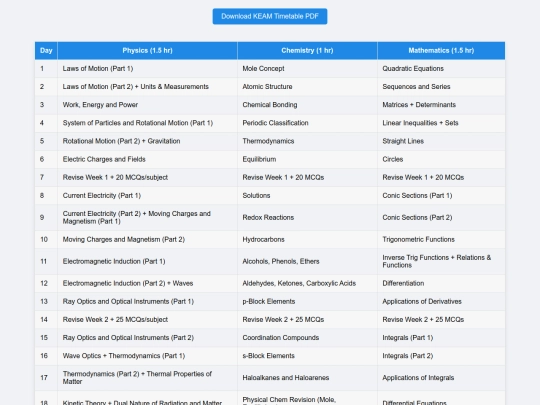The height and width of the screenshot is (405, 540).
Task: Click the Chemistry (1 hr) column header
Action: pos(307,51)
